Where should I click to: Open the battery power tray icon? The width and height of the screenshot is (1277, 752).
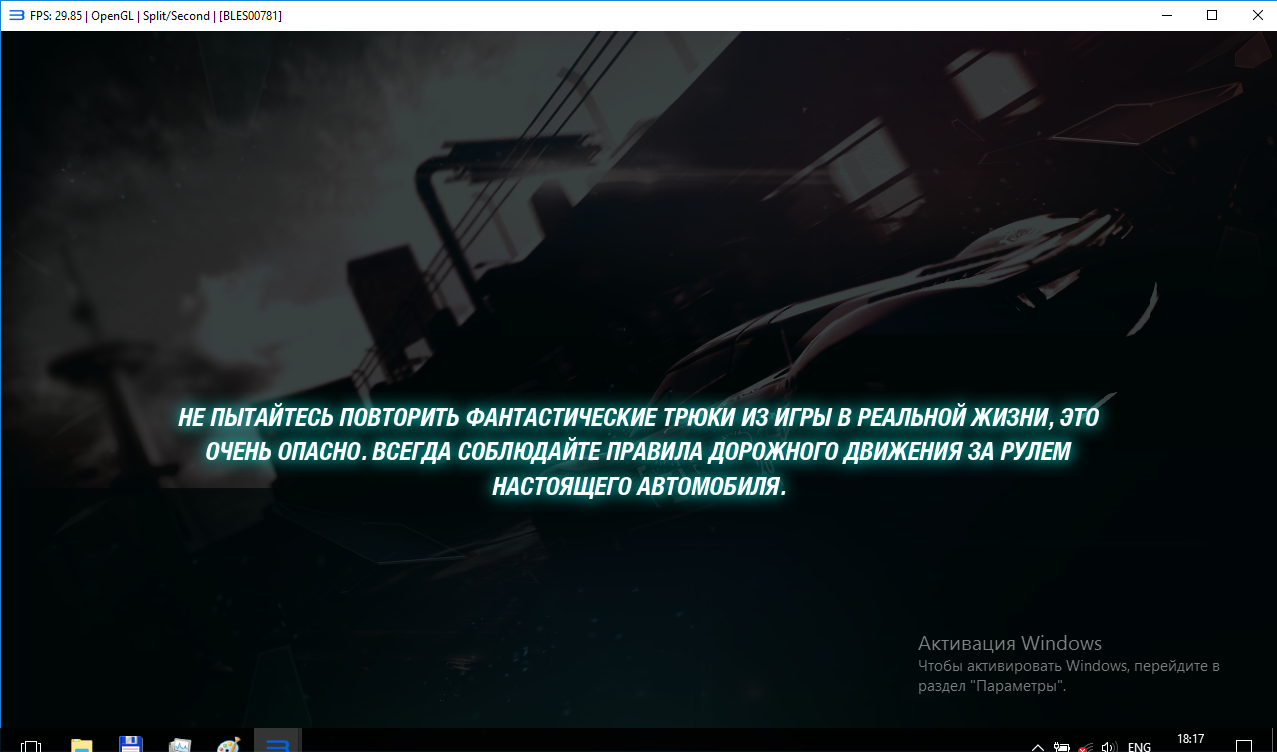pyautogui.click(x=1062, y=746)
